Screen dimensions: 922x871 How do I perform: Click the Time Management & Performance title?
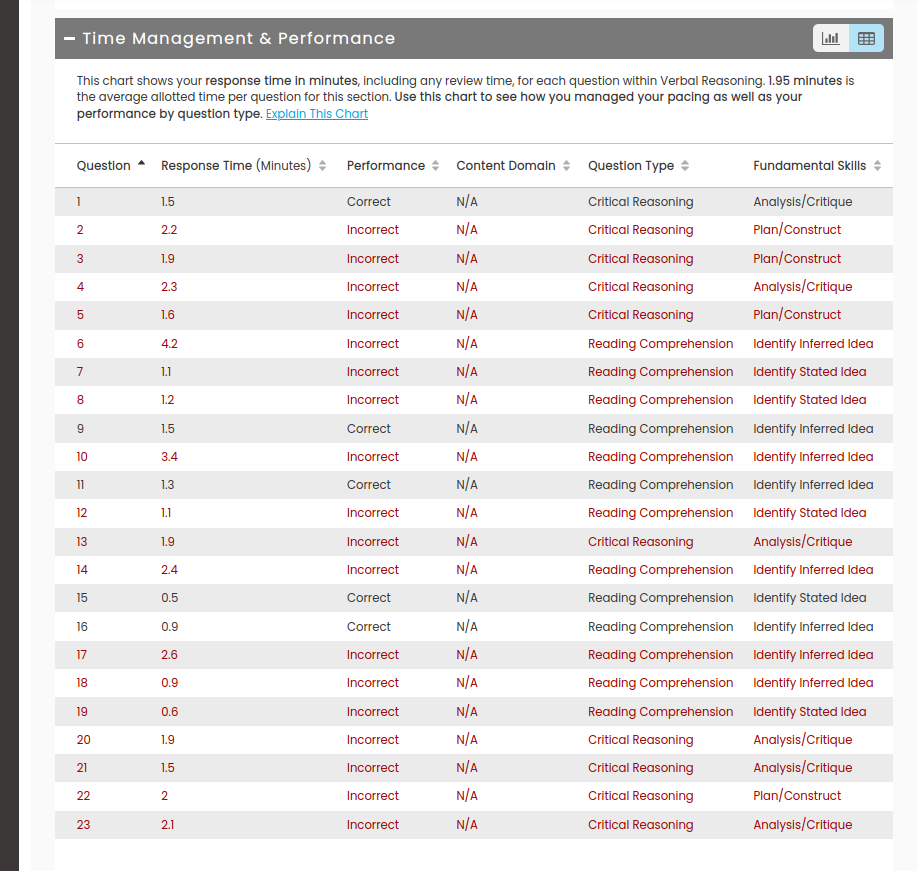[x=238, y=39]
